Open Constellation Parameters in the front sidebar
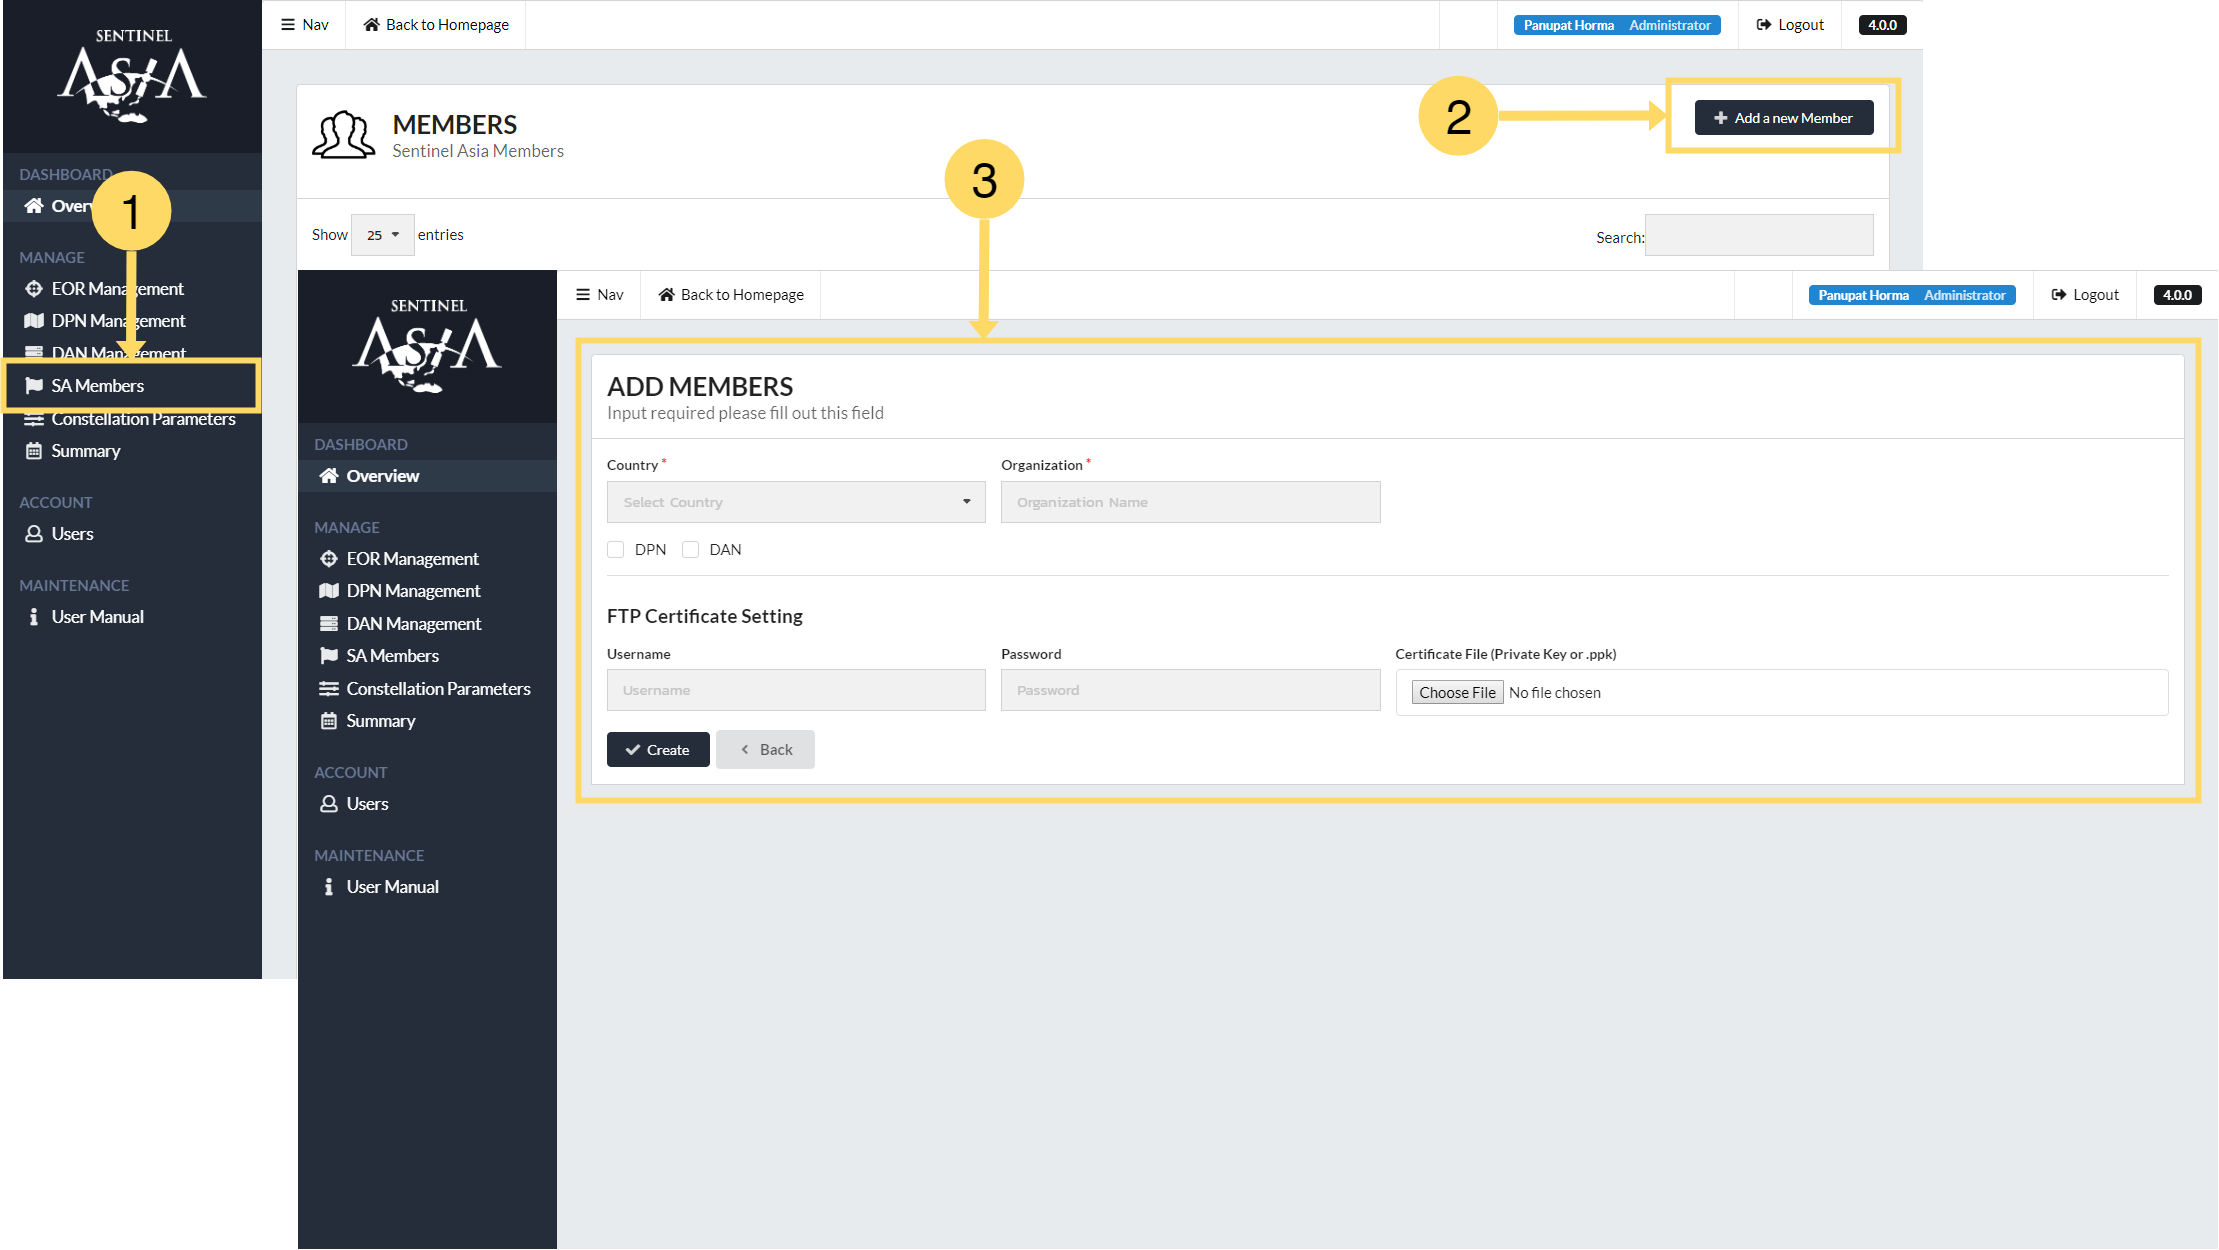The image size is (2219, 1250). (438, 689)
